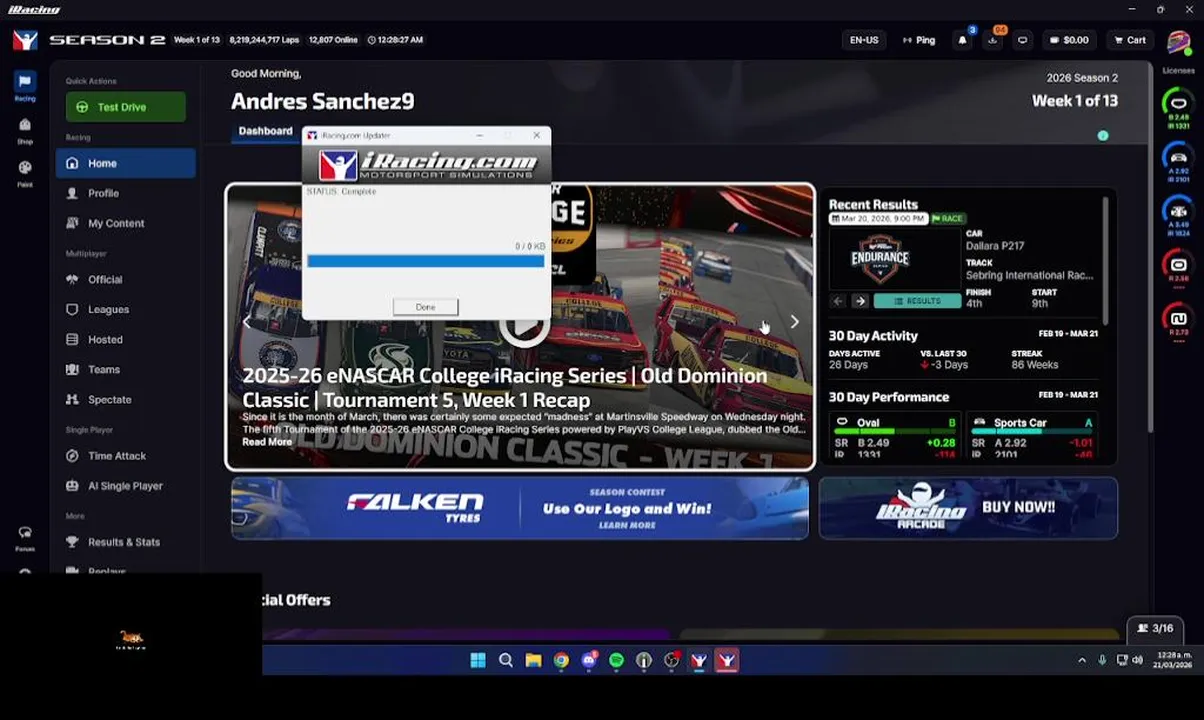1204x720 pixels.
Task: Open Discord from taskbar
Action: click(589, 660)
